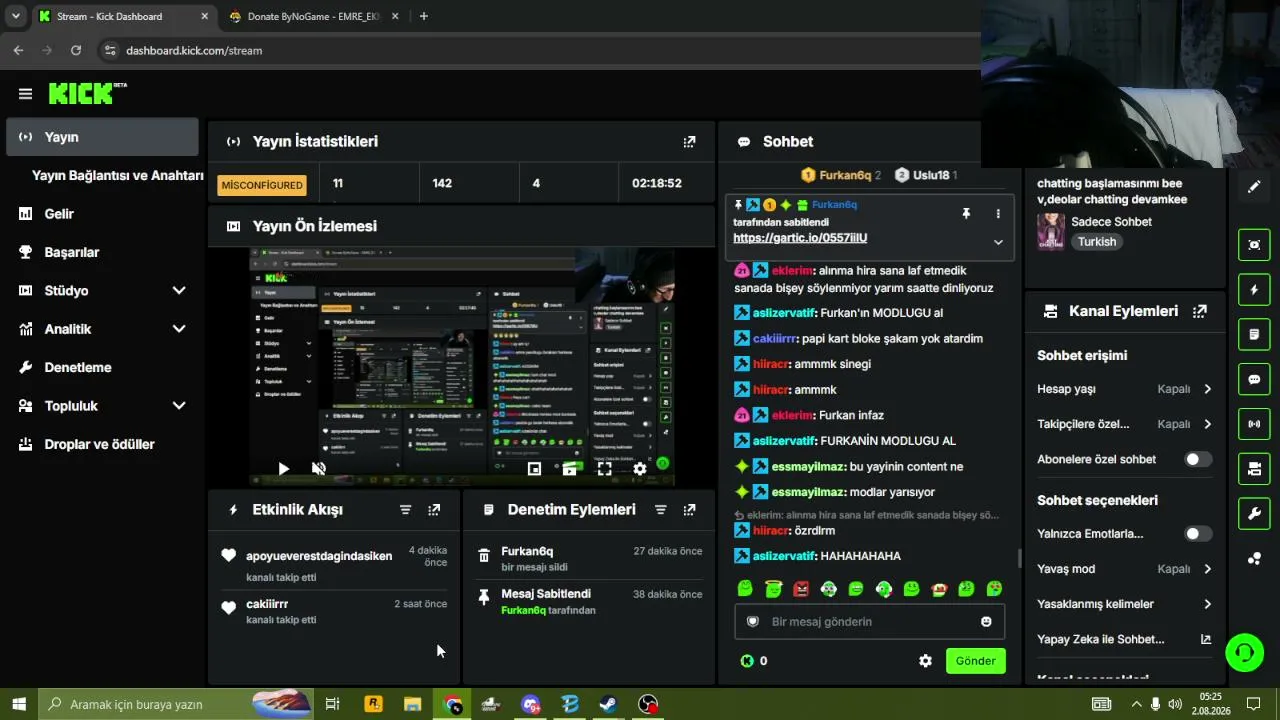
Task: Toggle the moderation log document icon in right rail
Action: 1254,334
